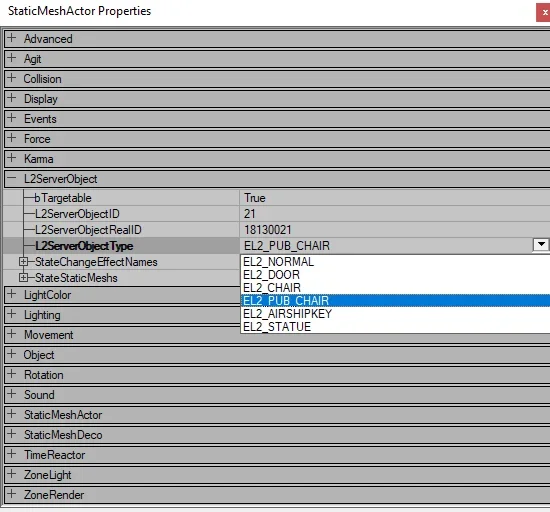The width and height of the screenshot is (550, 512).
Task: Choose EL2_CHAIR from the type list
Action: (x=395, y=288)
